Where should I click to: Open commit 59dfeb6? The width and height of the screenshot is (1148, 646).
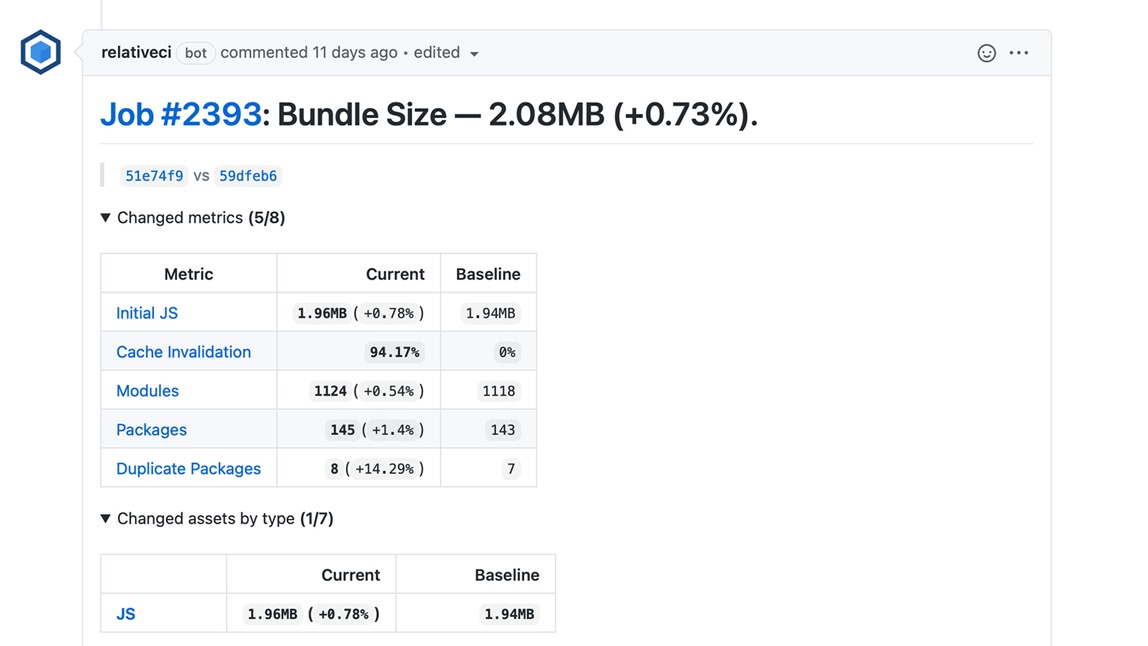tap(248, 176)
